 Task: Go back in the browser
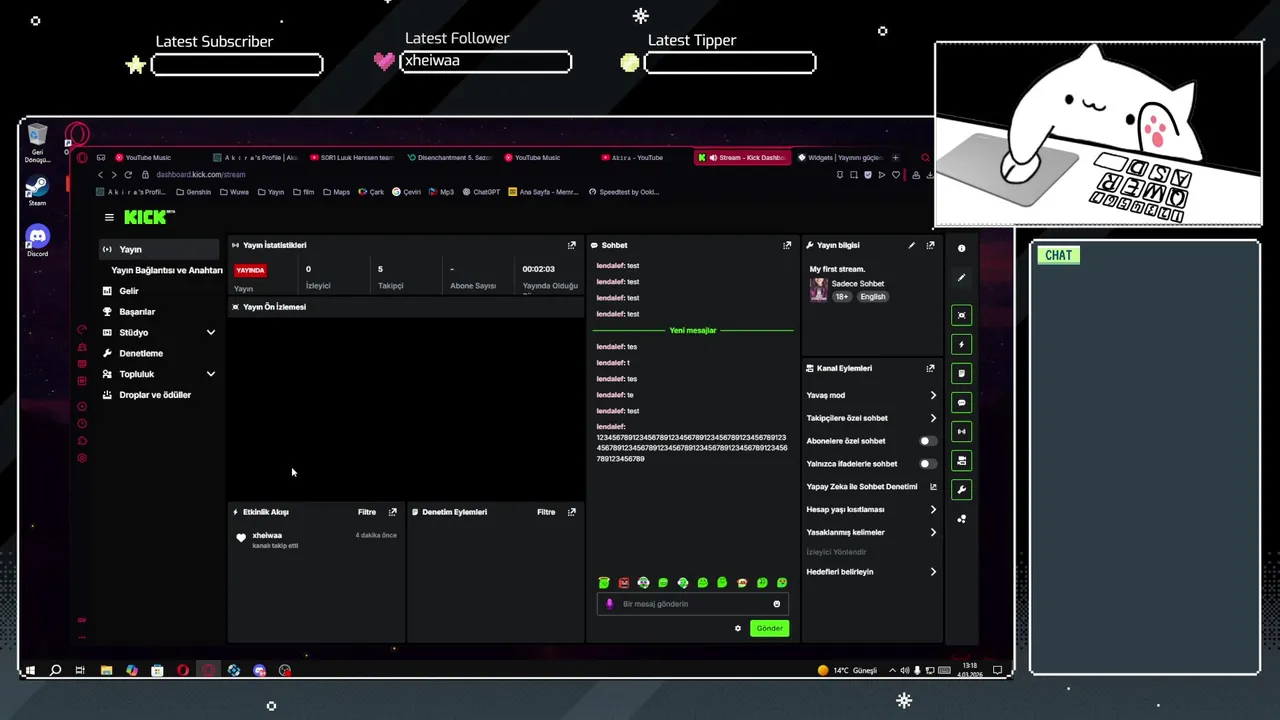[100, 175]
